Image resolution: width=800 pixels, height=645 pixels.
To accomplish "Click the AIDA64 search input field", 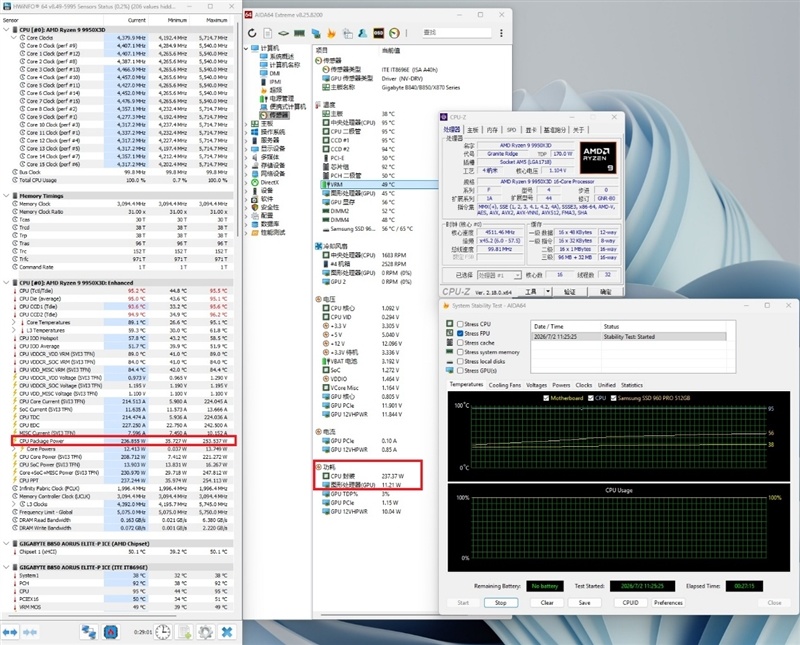I will [x=457, y=33].
